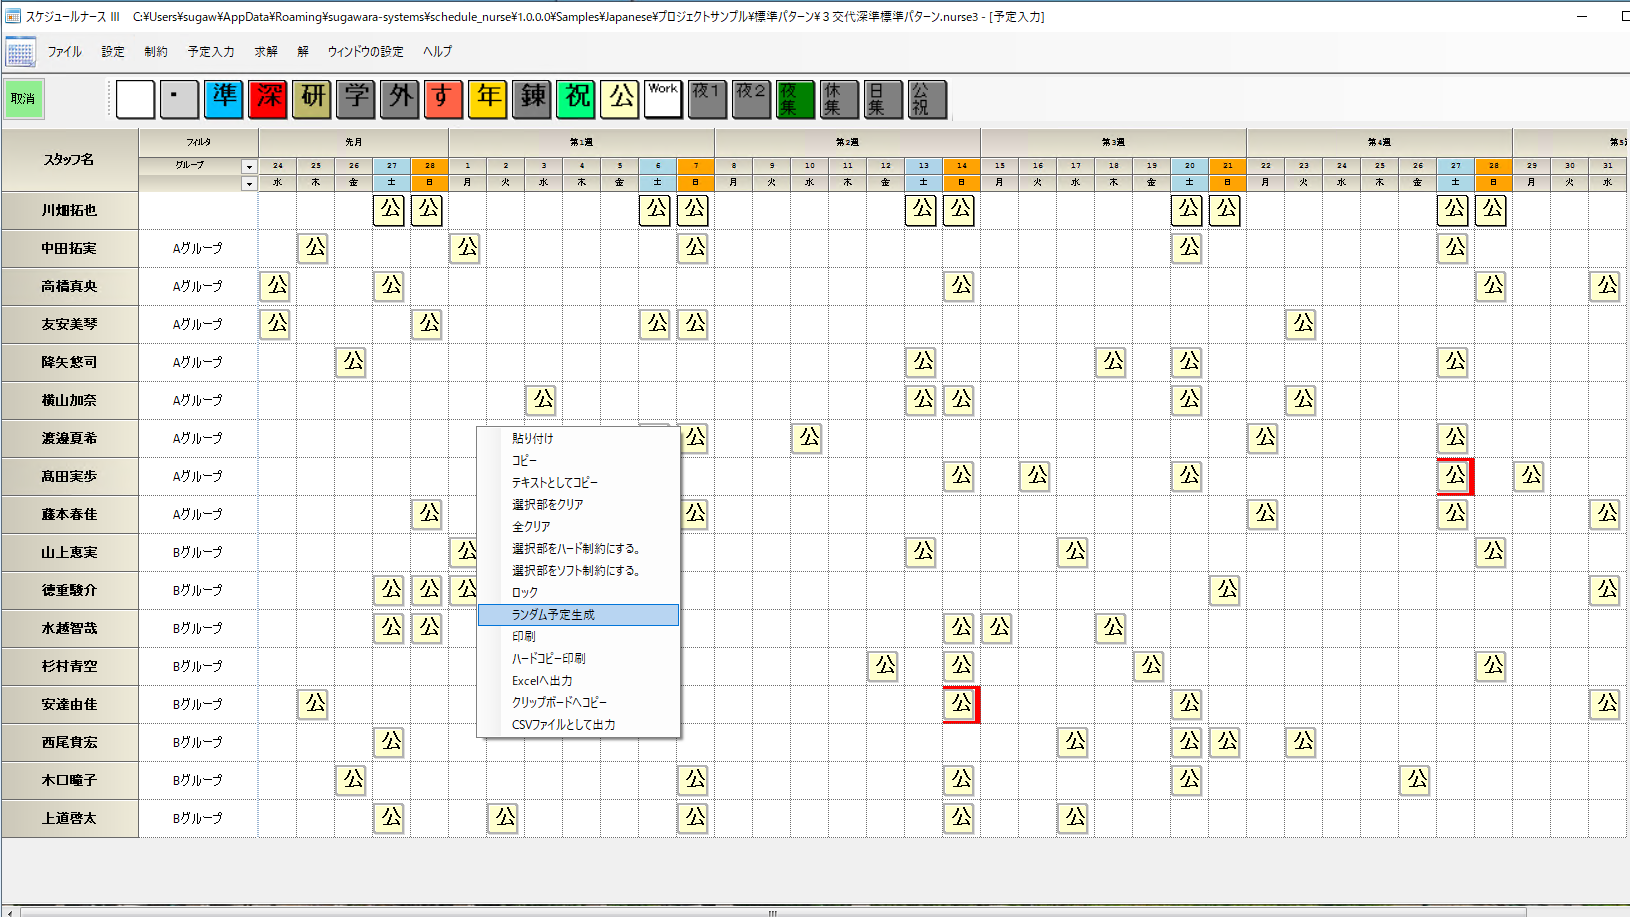This screenshot has height=917, width=1630.
Task: Select the 夜2 shift icon
Action: pyautogui.click(x=751, y=99)
